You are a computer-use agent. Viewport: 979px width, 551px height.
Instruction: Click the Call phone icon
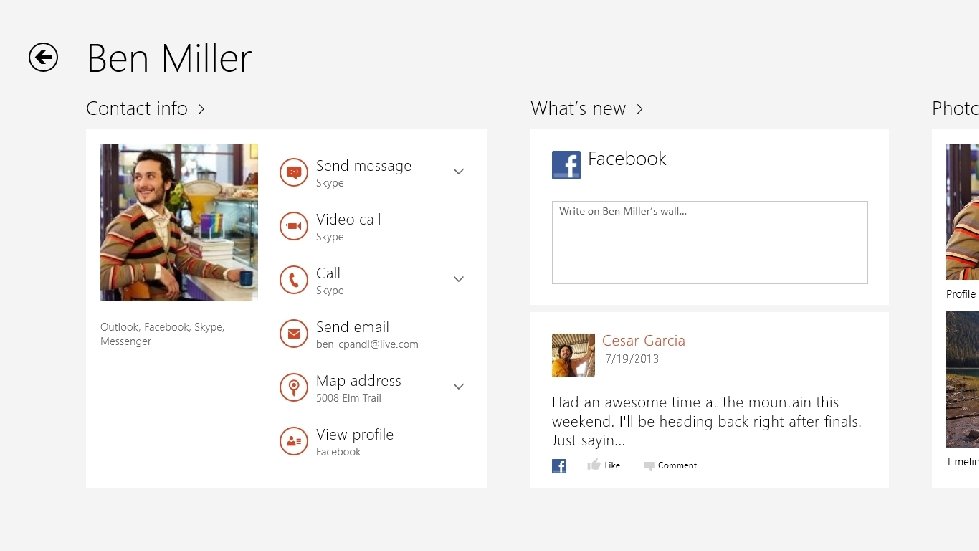pyautogui.click(x=293, y=280)
